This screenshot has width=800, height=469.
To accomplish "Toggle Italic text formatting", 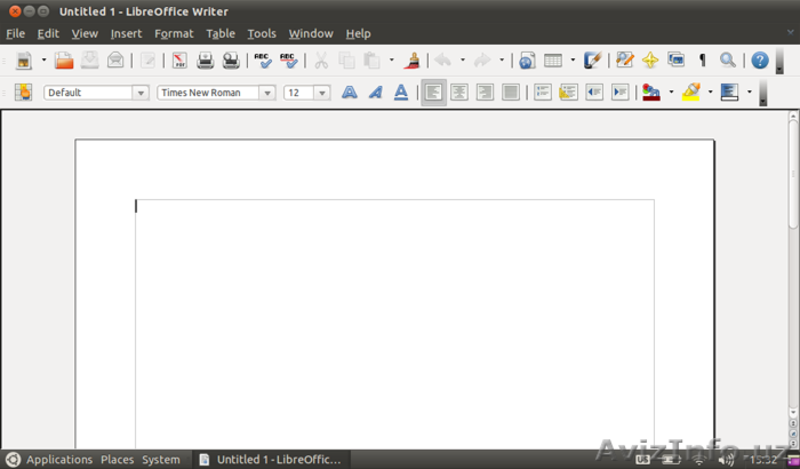I will (375, 93).
